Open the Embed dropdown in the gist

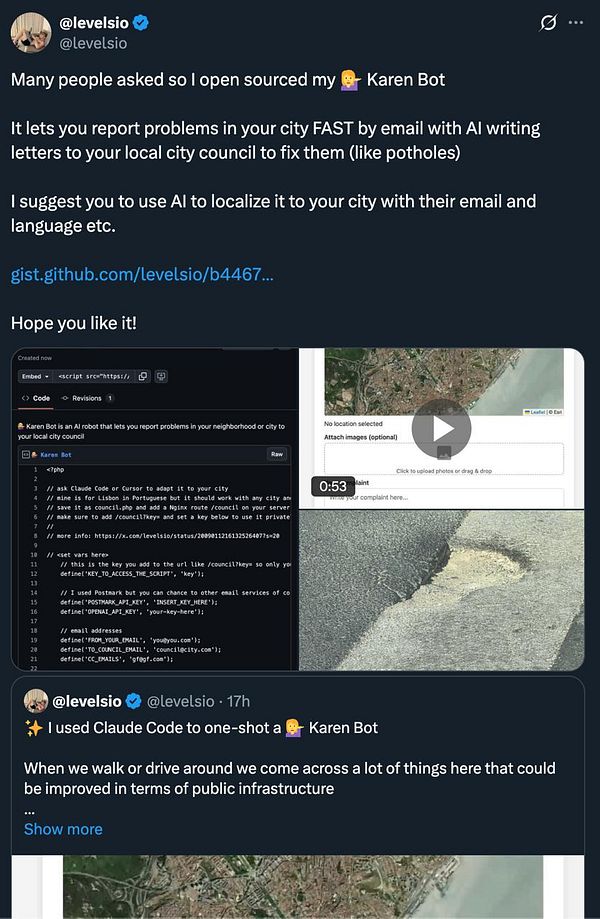point(34,375)
